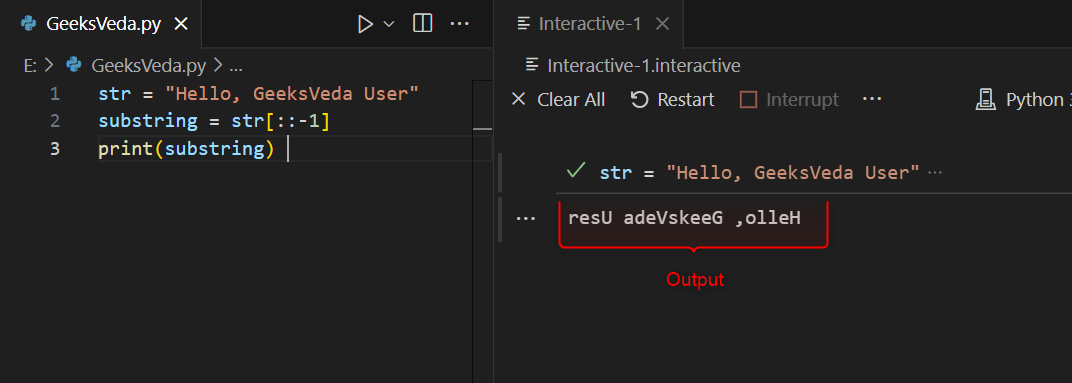1072x383 pixels.
Task: Click Python file icon in breadcrumb
Action: [x=74, y=66]
